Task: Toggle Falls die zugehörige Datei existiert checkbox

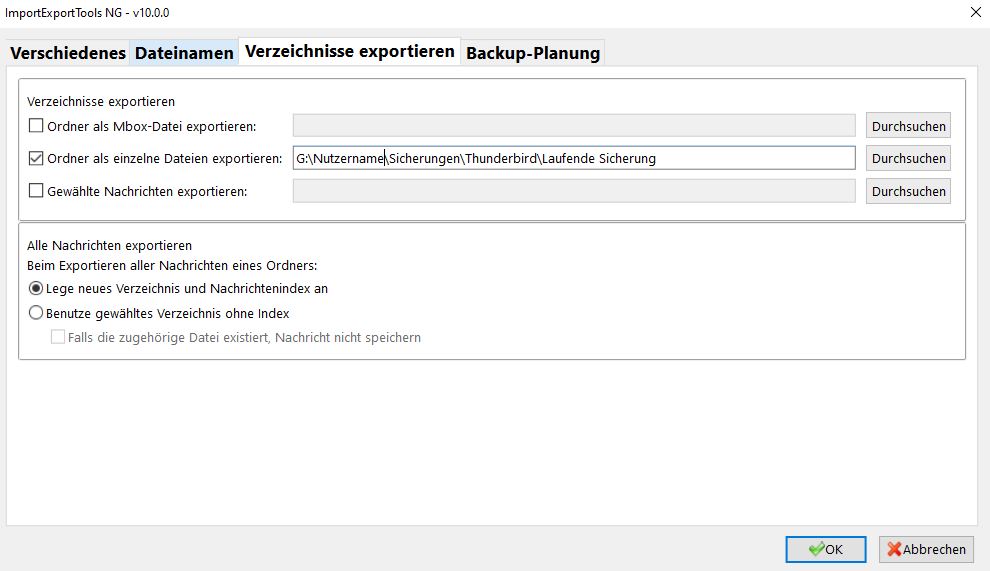Action: point(58,338)
